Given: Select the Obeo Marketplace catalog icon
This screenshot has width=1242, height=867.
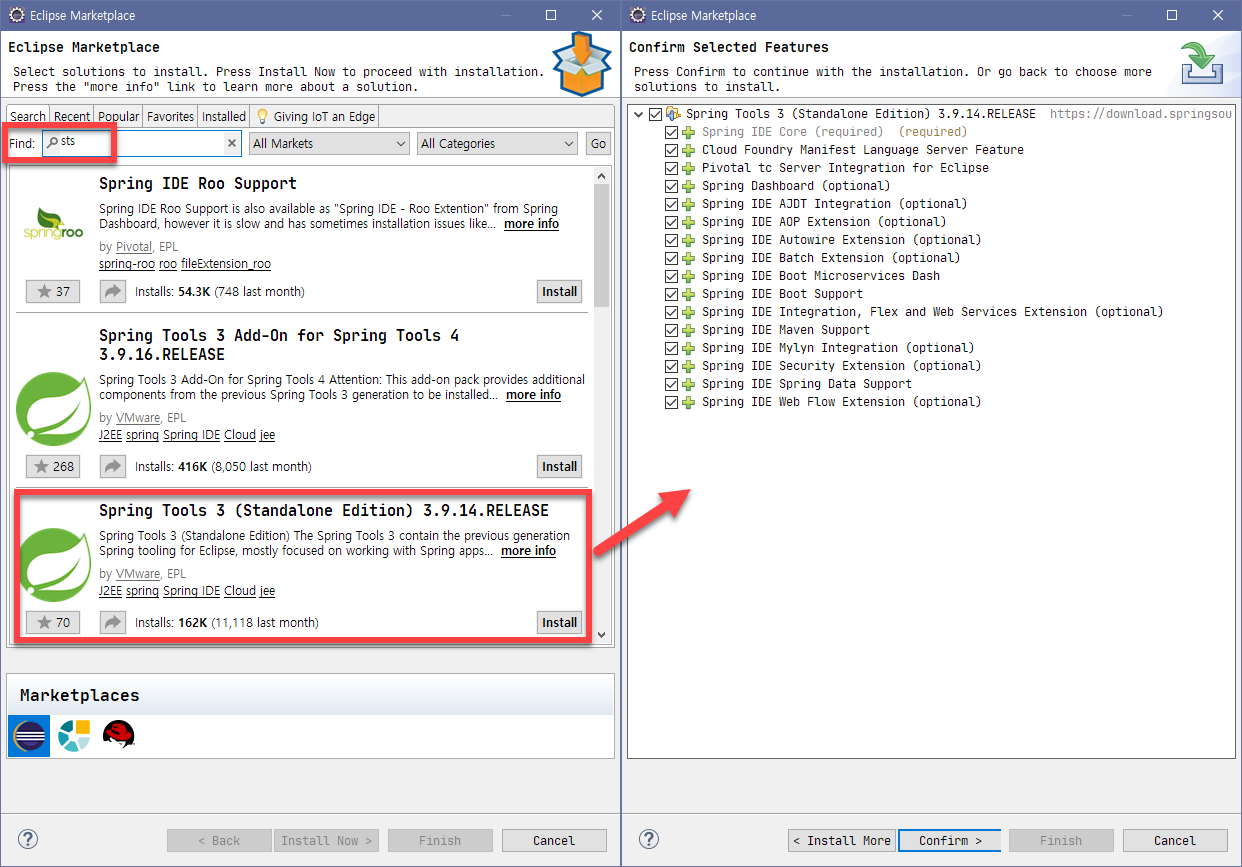Looking at the screenshot, I should pyautogui.click(x=74, y=736).
